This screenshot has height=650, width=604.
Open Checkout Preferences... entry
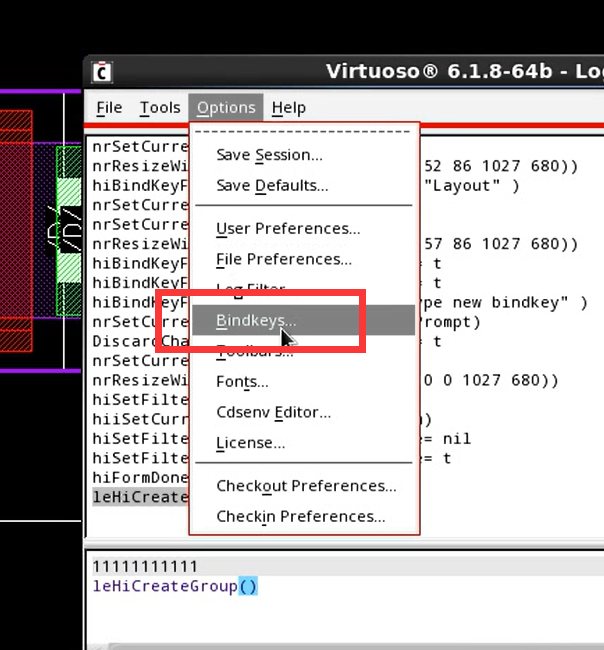[x=306, y=486]
